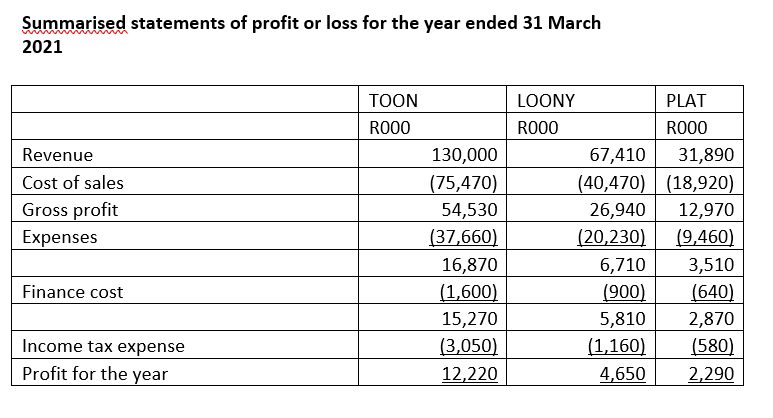773x418 pixels.
Task: Click the Revenue row label
Action: point(58,155)
